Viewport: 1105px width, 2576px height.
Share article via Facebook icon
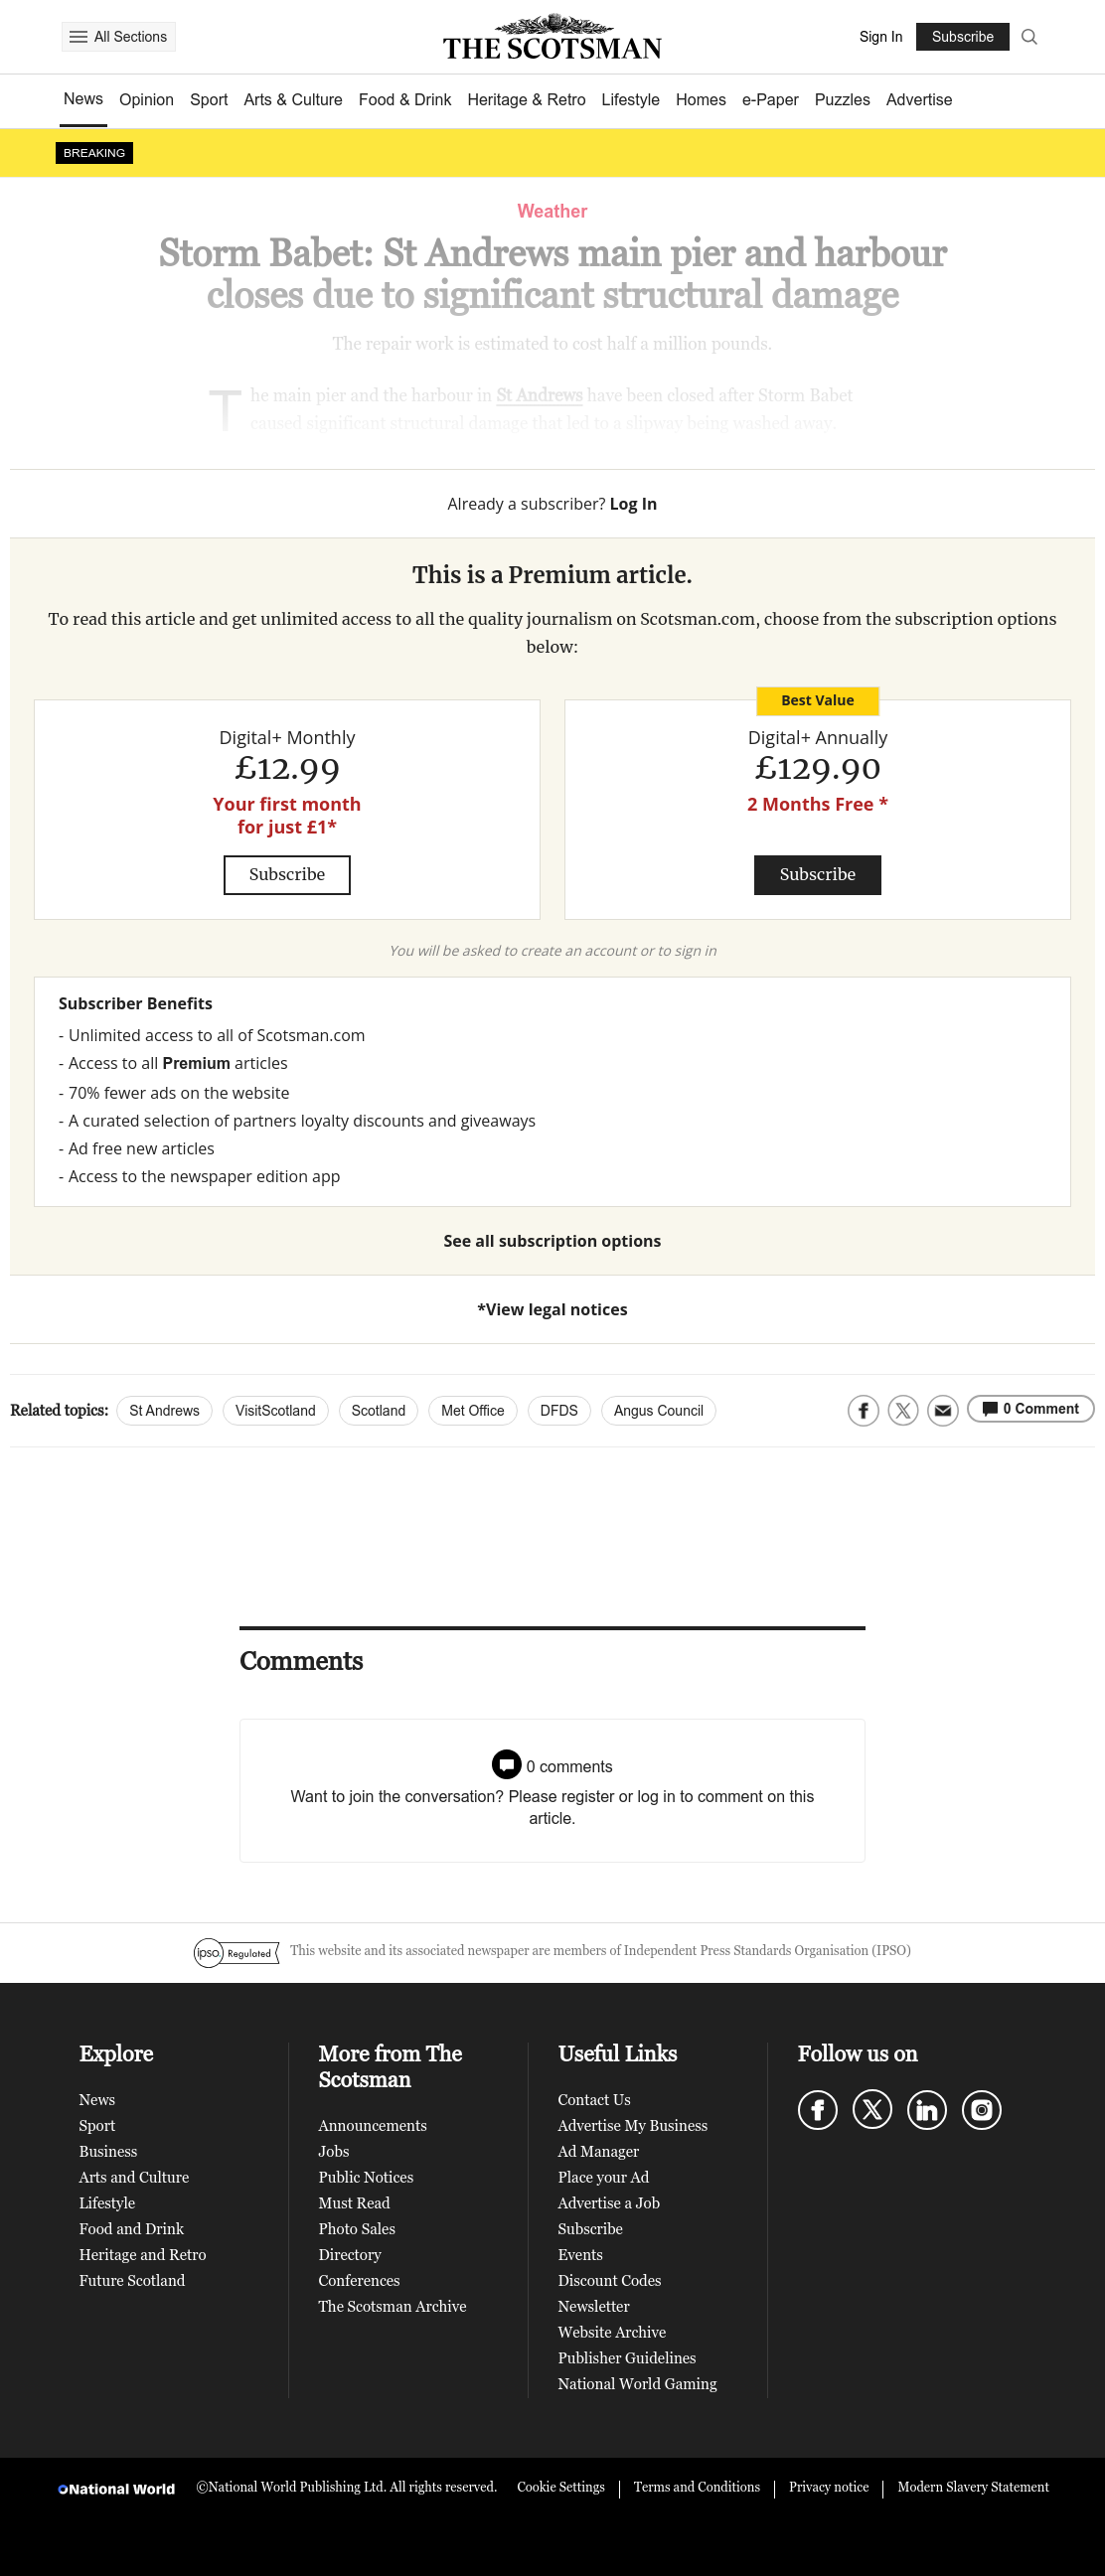tap(863, 1410)
